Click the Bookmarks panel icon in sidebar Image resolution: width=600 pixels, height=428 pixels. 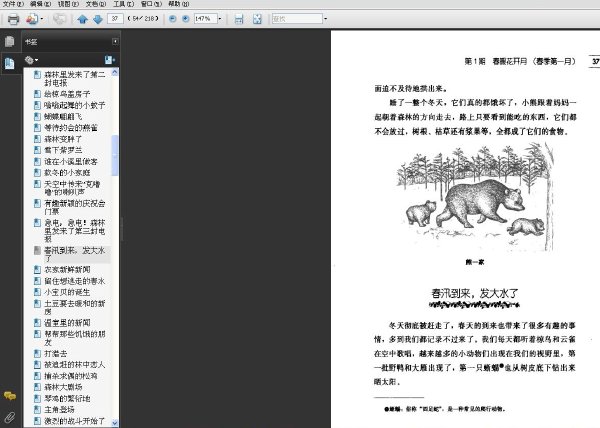coord(10,63)
